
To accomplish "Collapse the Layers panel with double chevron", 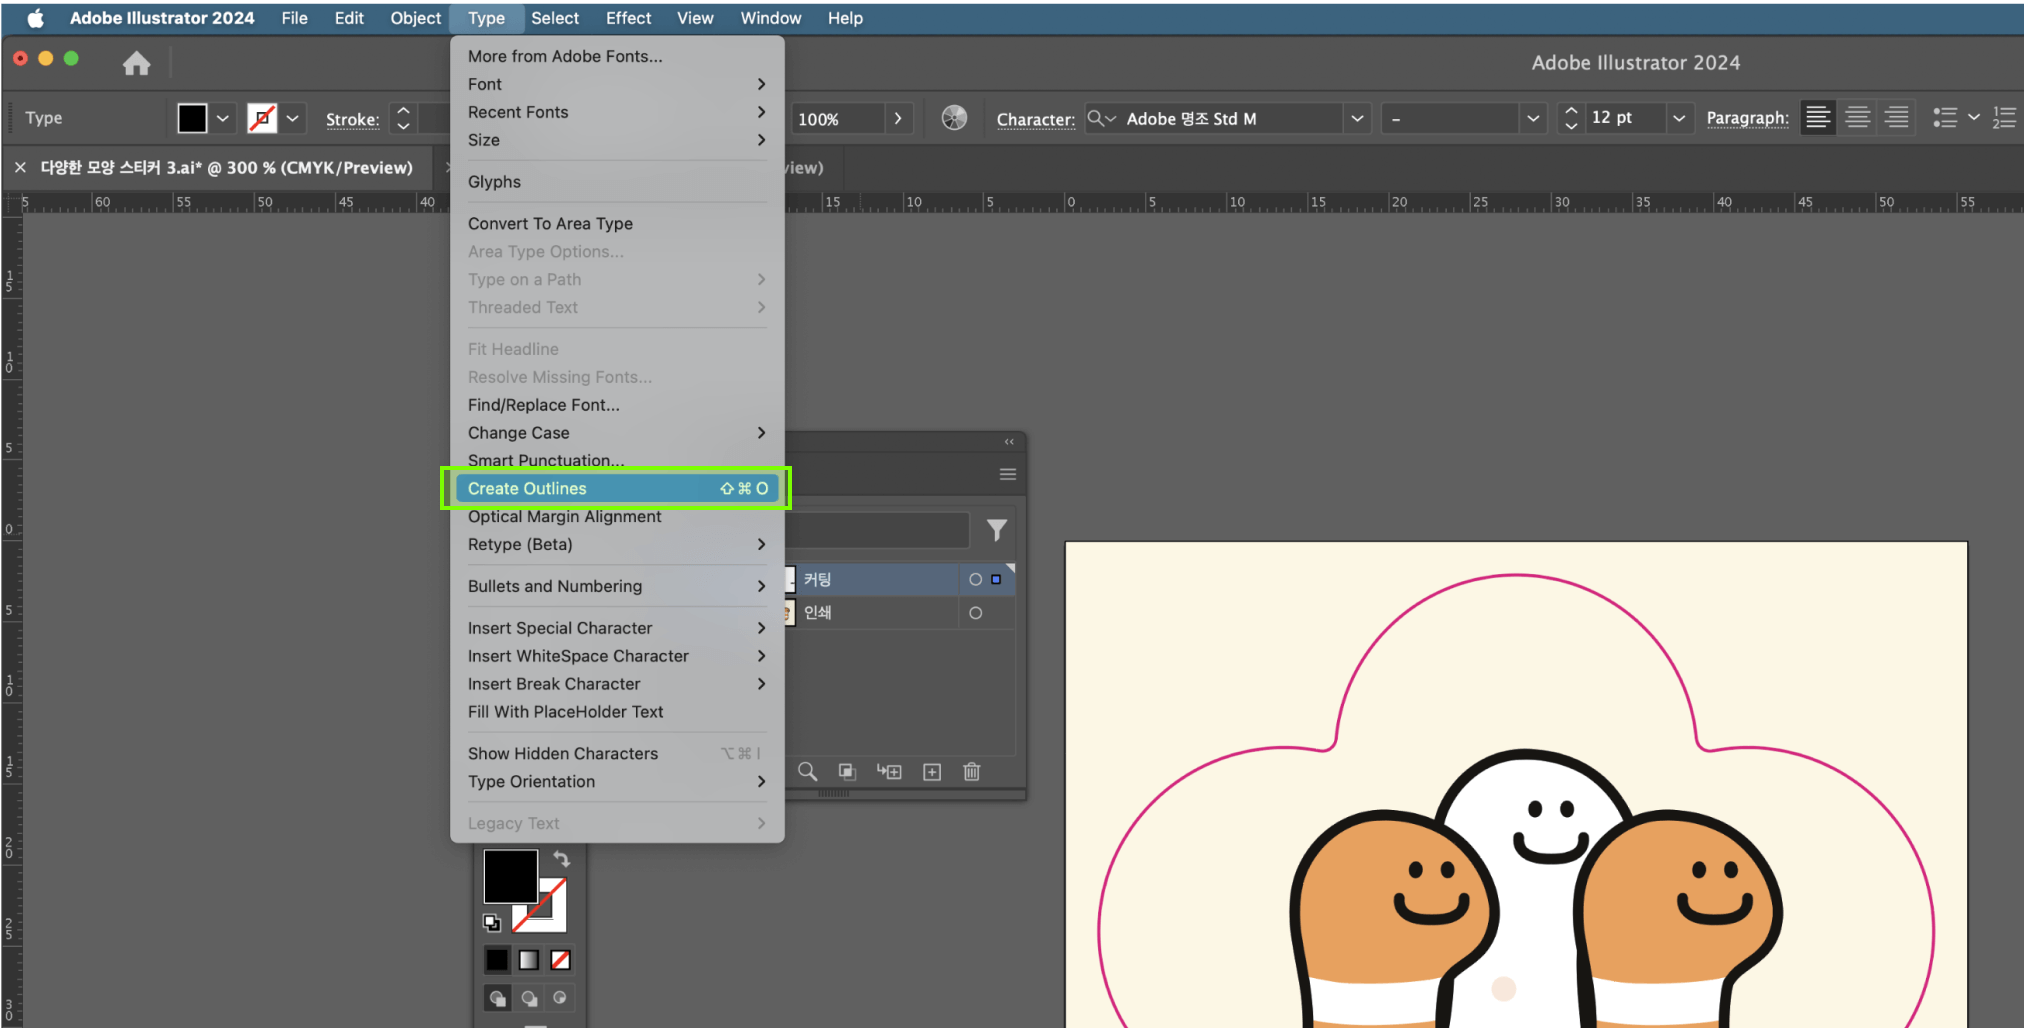I will pyautogui.click(x=1009, y=441).
